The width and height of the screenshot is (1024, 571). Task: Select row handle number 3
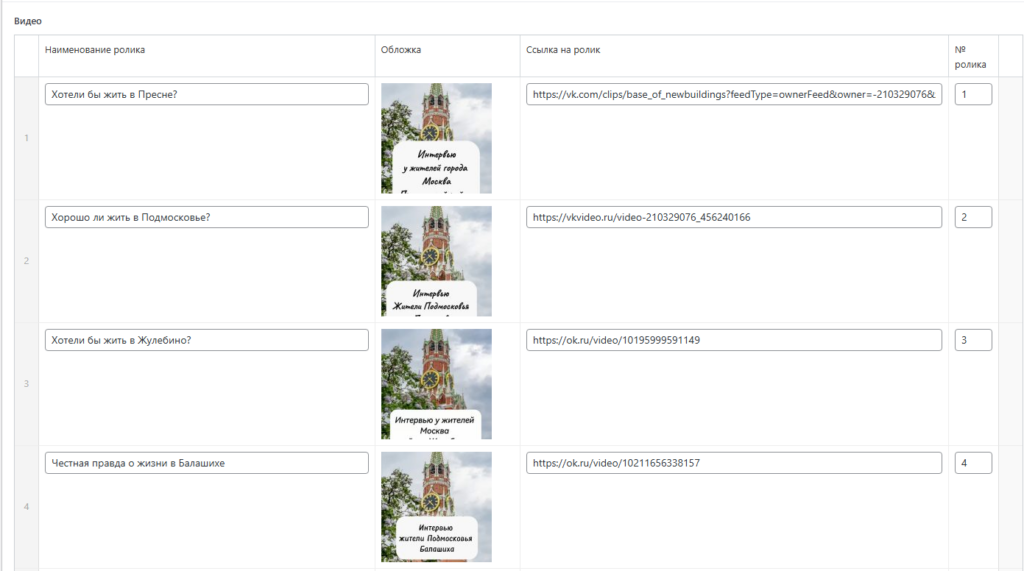coord(26,383)
